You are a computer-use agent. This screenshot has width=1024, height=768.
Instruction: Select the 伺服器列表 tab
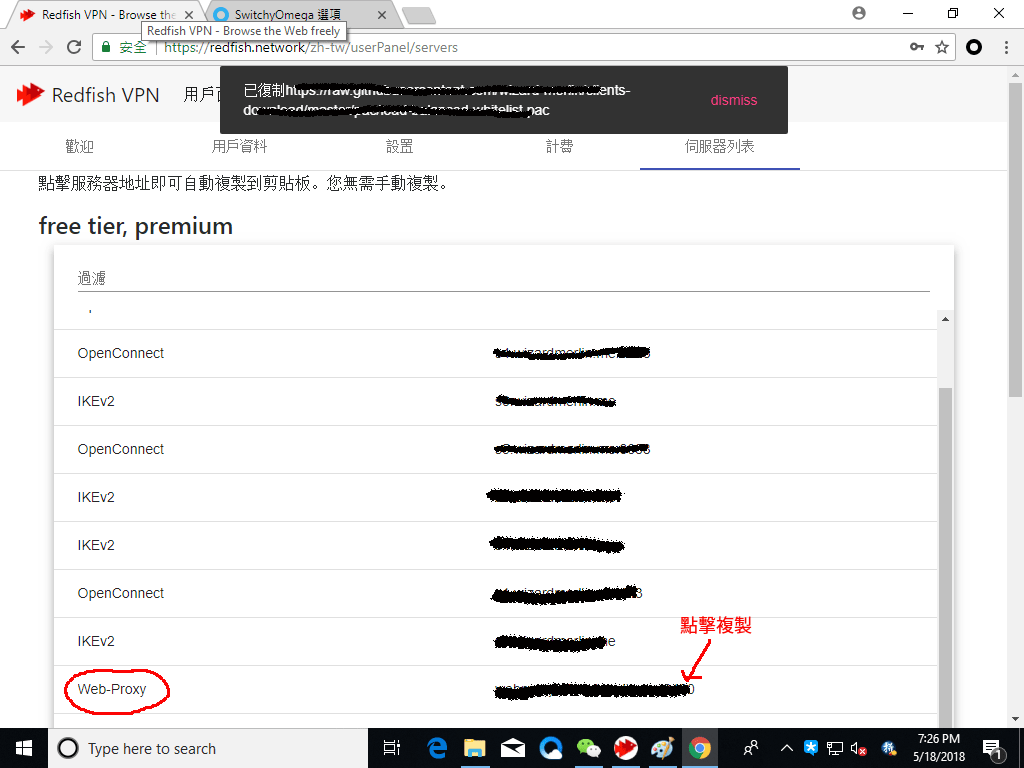click(720, 146)
